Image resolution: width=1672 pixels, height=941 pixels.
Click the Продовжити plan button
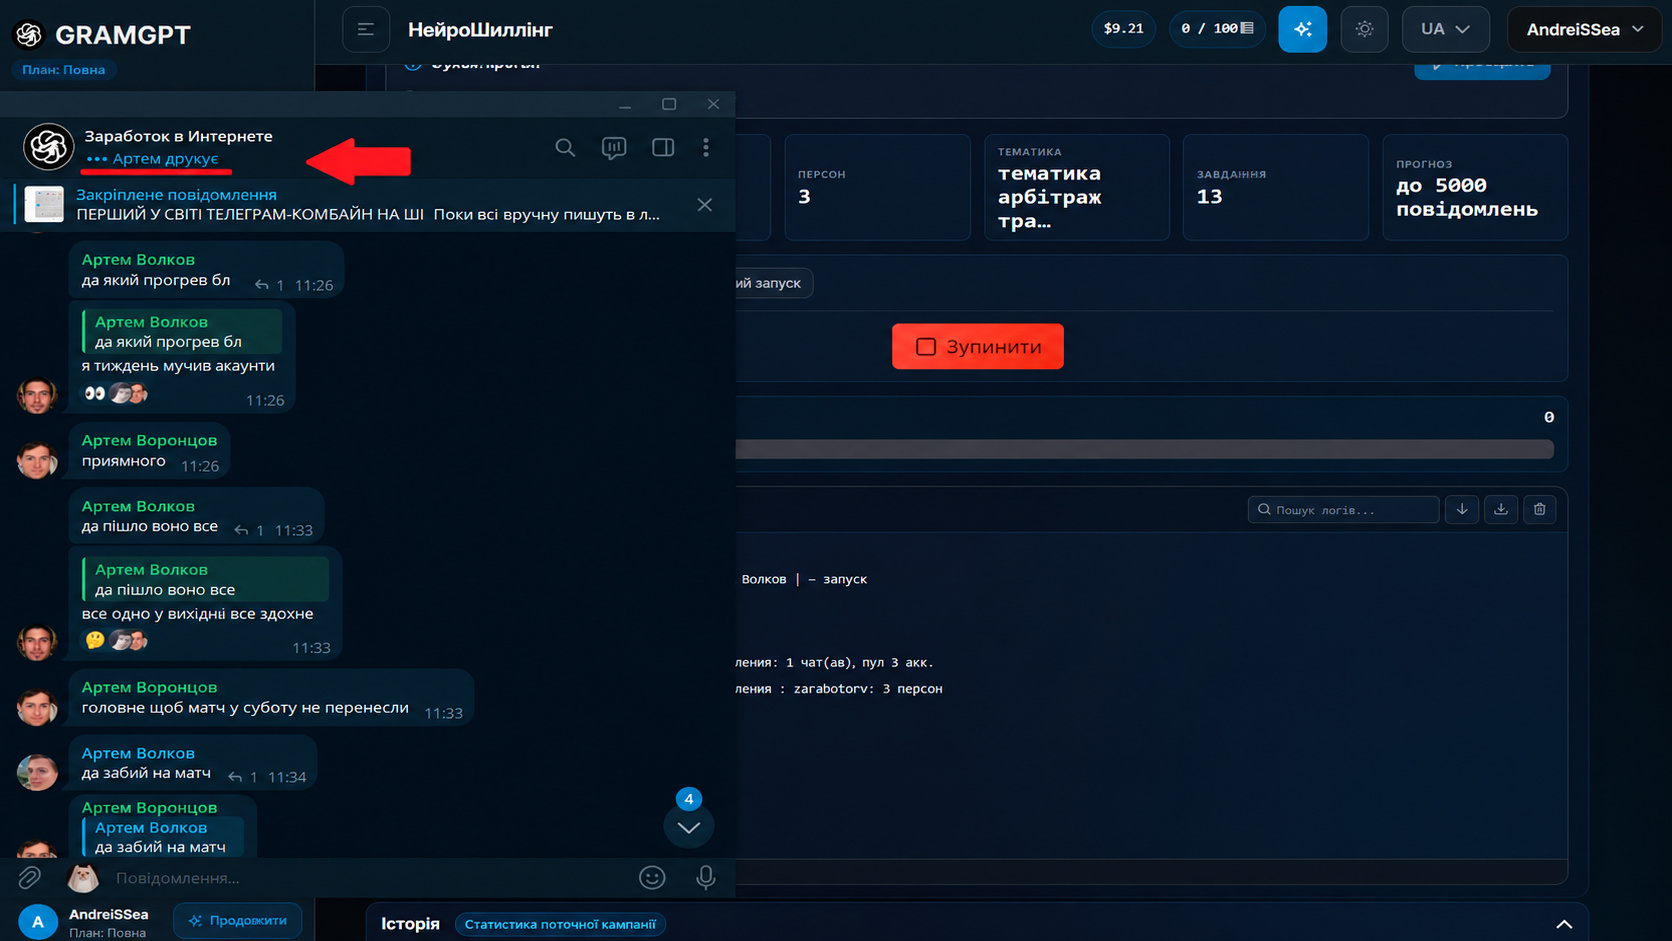(x=238, y=920)
